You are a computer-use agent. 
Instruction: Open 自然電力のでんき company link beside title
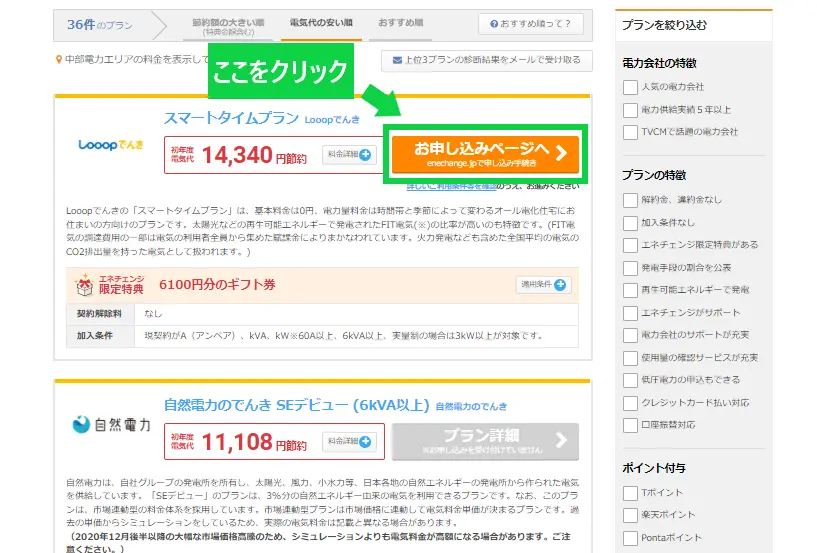(471, 407)
